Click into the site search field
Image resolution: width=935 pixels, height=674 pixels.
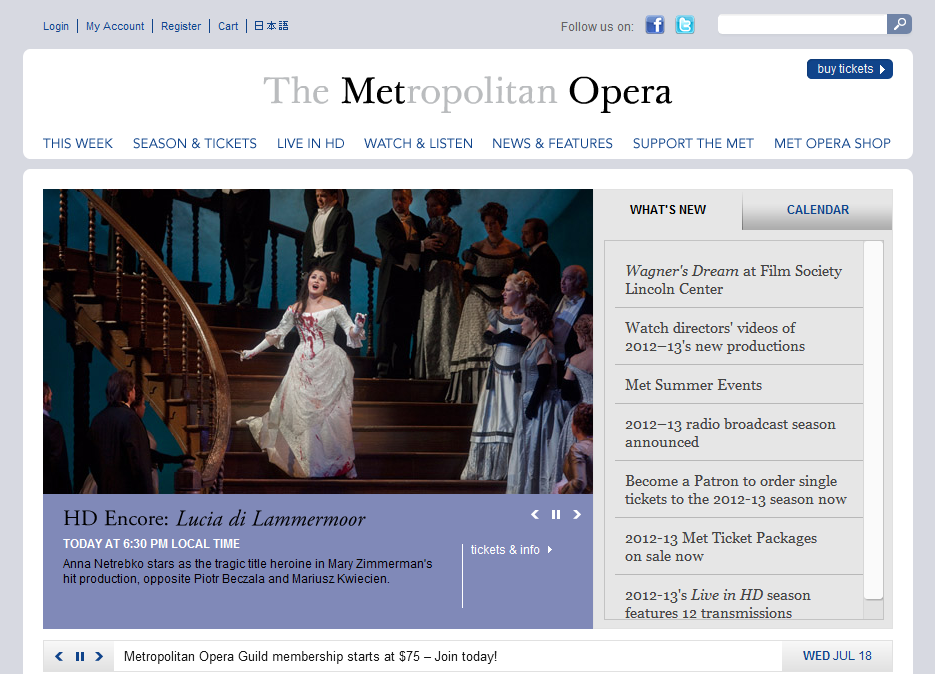(x=802, y=24)
